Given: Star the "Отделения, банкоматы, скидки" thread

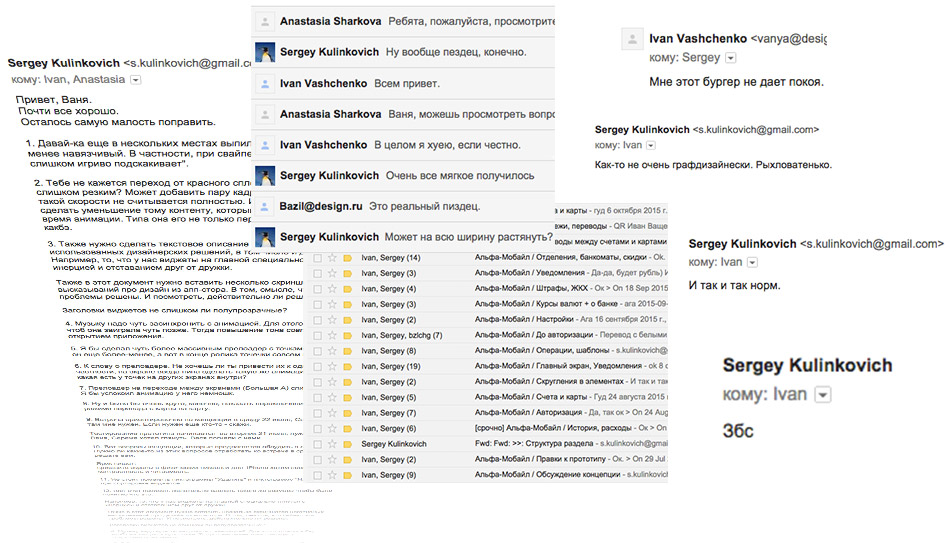Looking at the screenshot, I should click(x=331, y=258).
